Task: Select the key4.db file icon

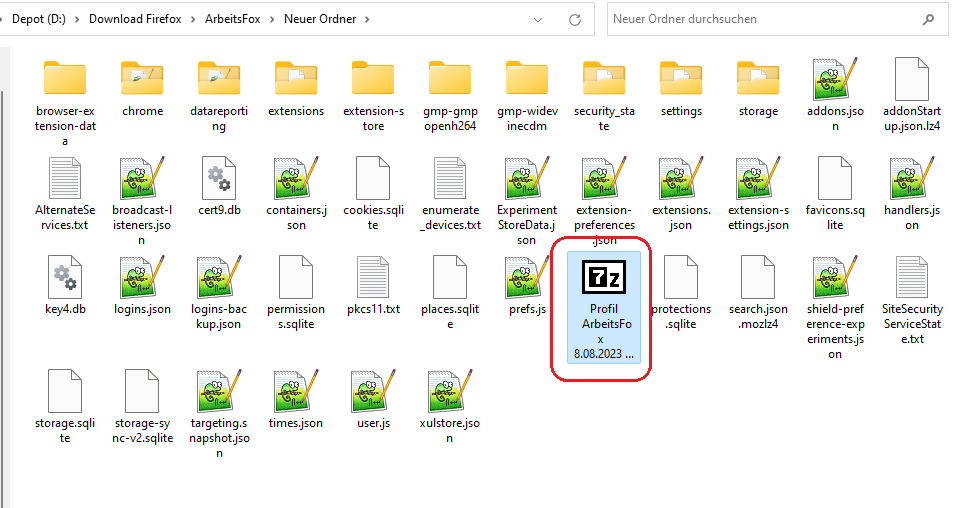Action: (65, 277)
